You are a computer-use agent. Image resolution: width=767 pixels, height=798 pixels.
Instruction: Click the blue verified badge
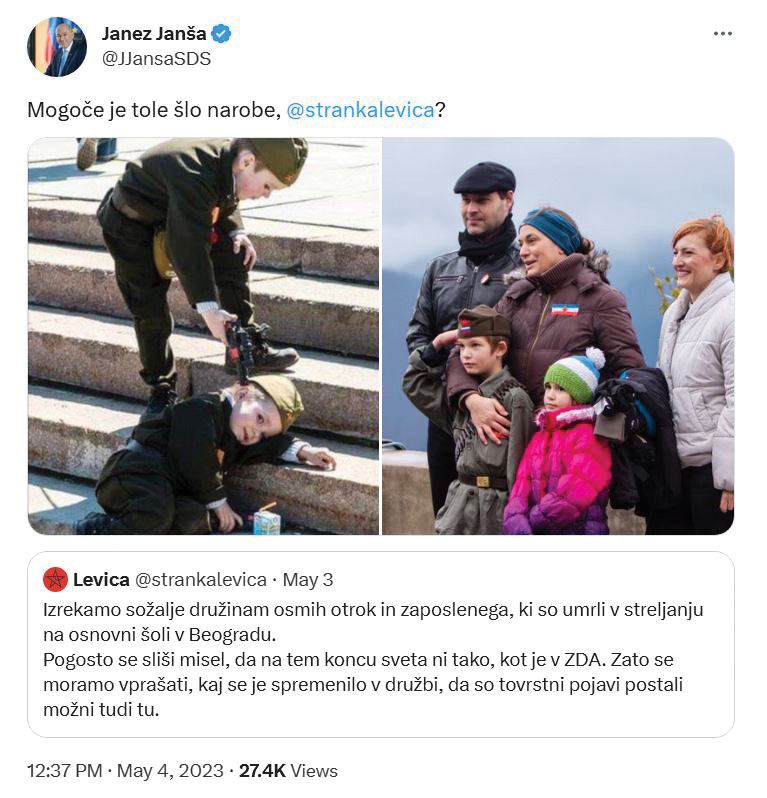222,34
